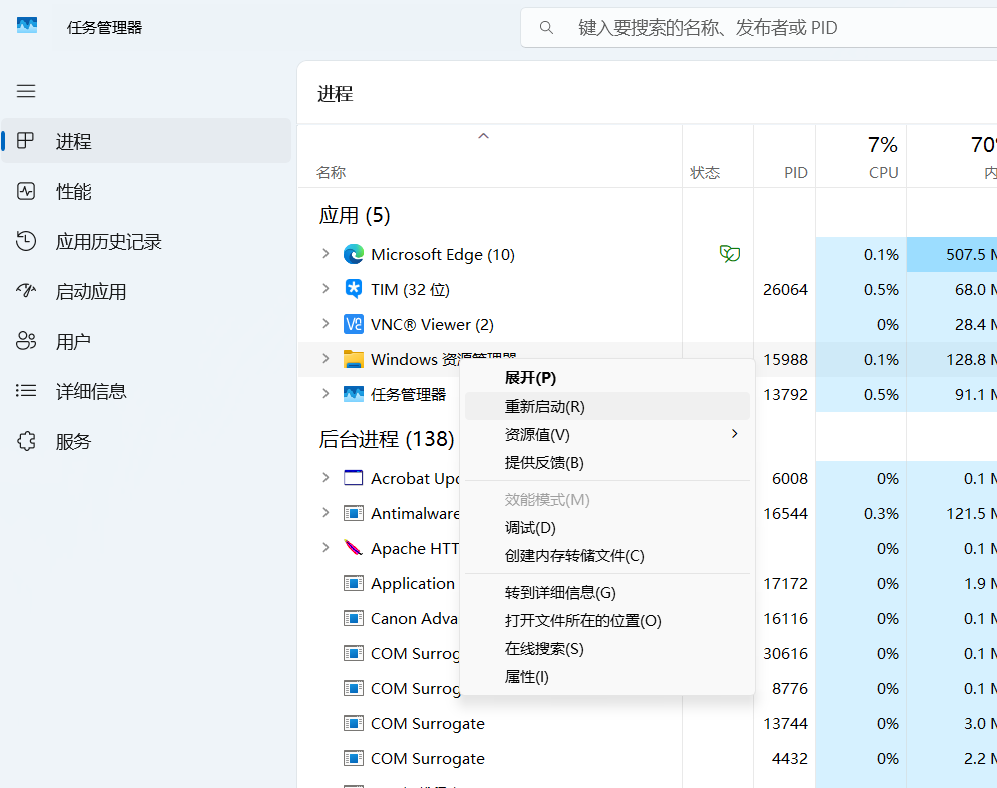
Task: Open the 详细信息 details page
Action: (146, 391)
